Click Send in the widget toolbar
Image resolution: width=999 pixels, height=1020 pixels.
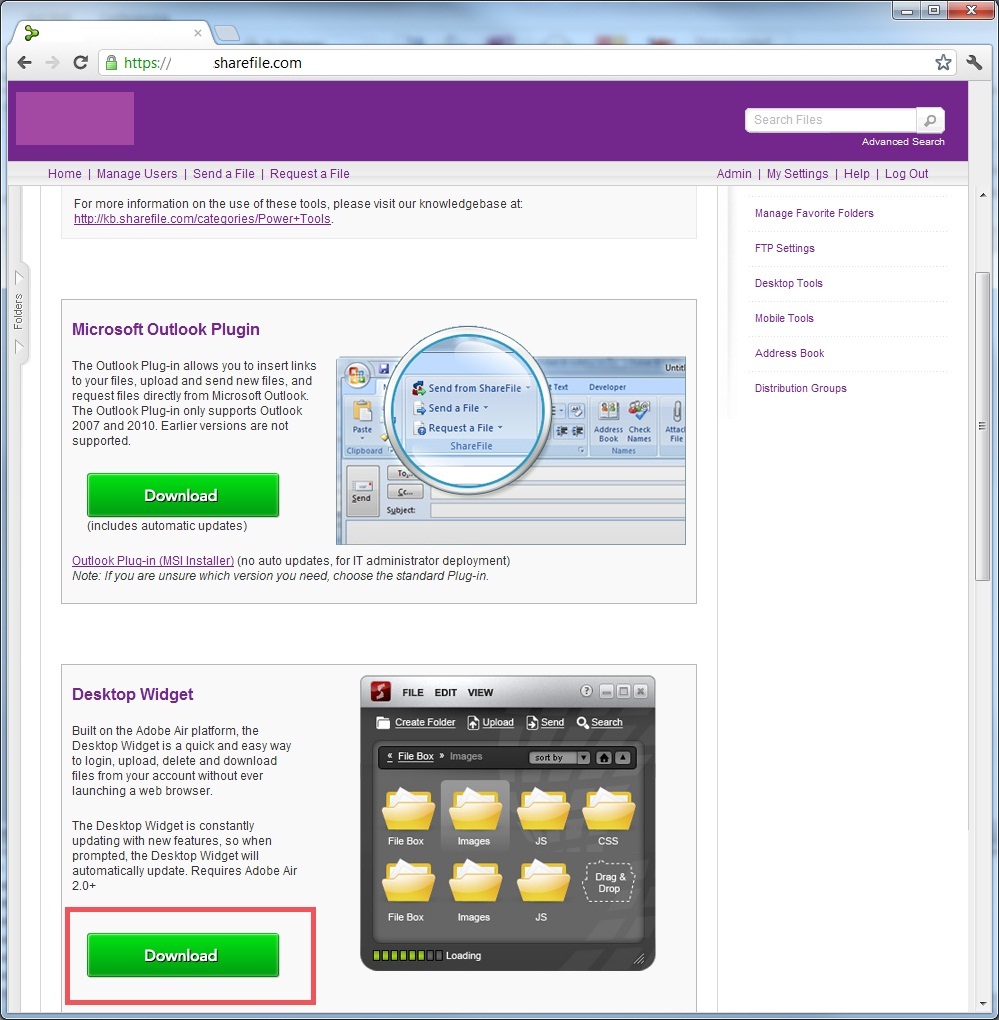(545, 722)
